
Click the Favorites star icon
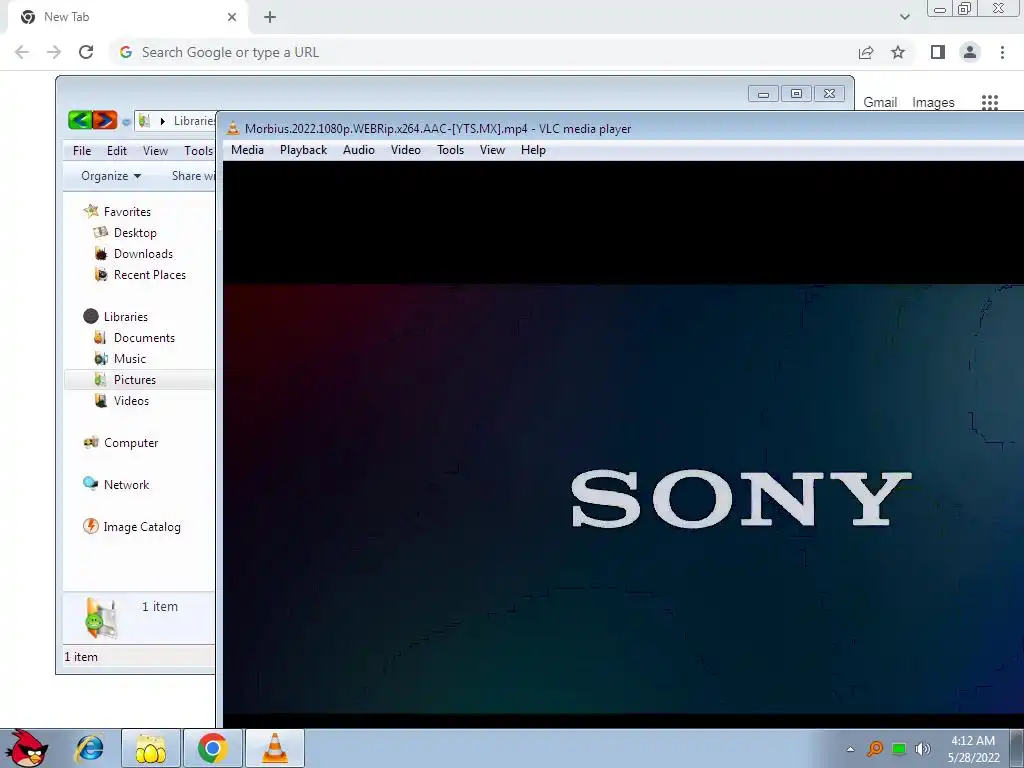pos(91,211)
